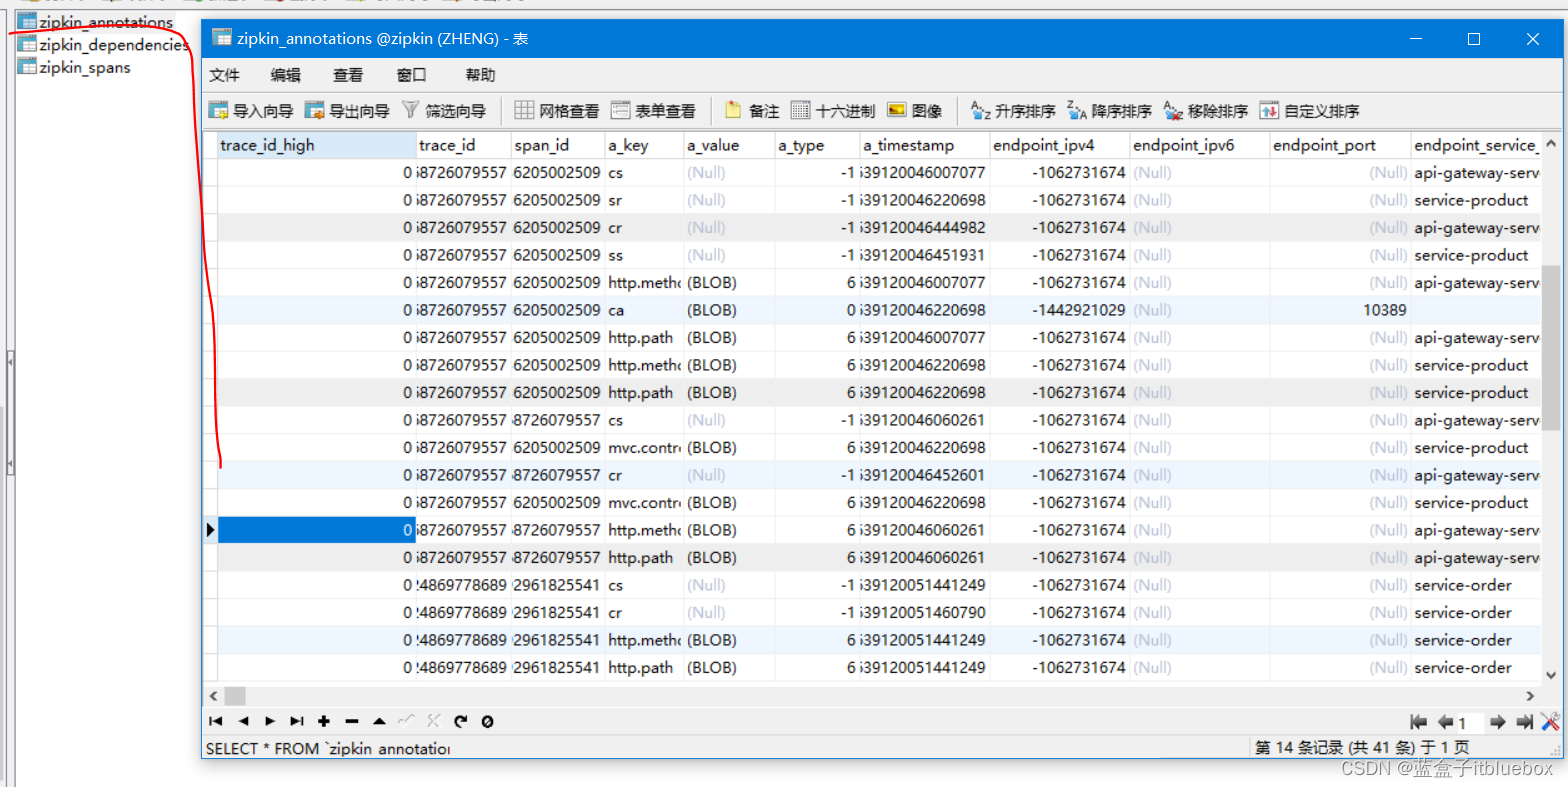Select the endpoint_port cell showing 10389
The width and height of the screenshot is (1568, 787).
[x=1340, y=310]
